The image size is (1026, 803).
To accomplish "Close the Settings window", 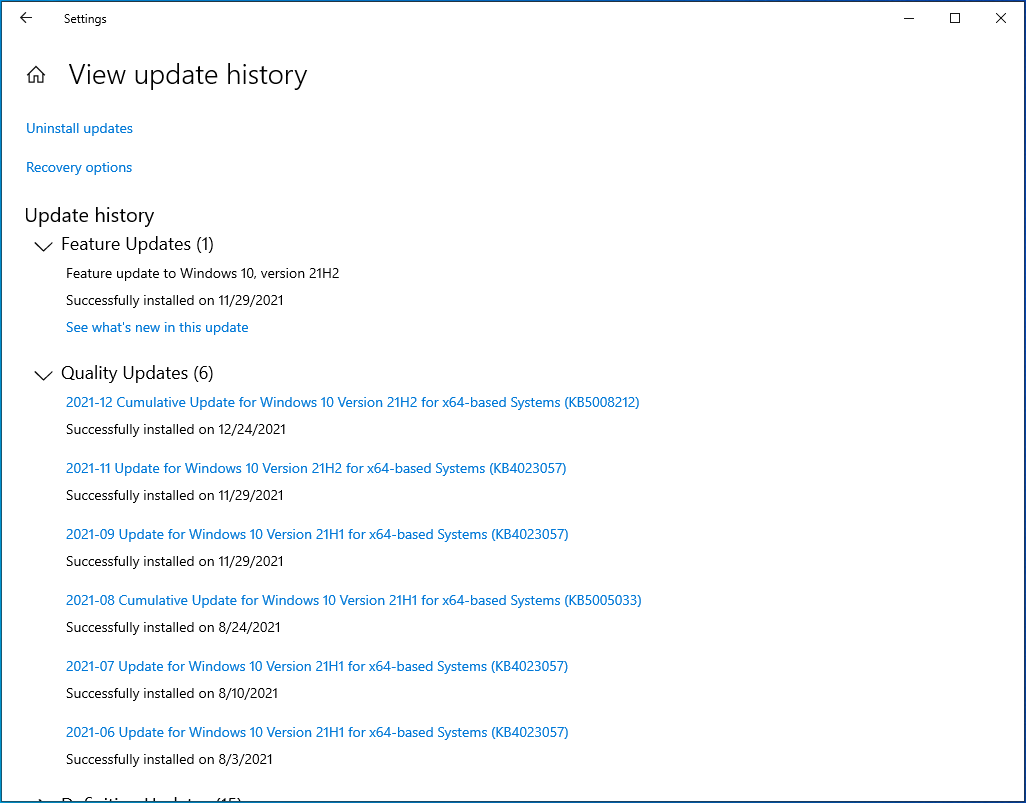I will click(1000, 18).
